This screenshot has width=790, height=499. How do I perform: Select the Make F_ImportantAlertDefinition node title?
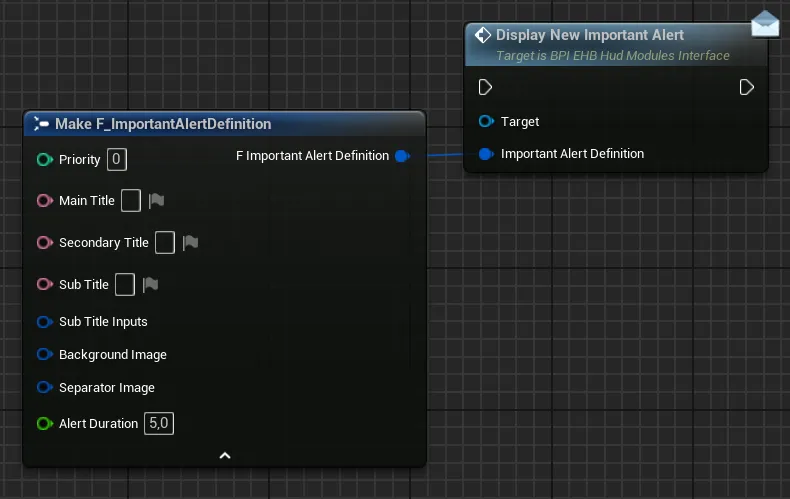[163, 124]
